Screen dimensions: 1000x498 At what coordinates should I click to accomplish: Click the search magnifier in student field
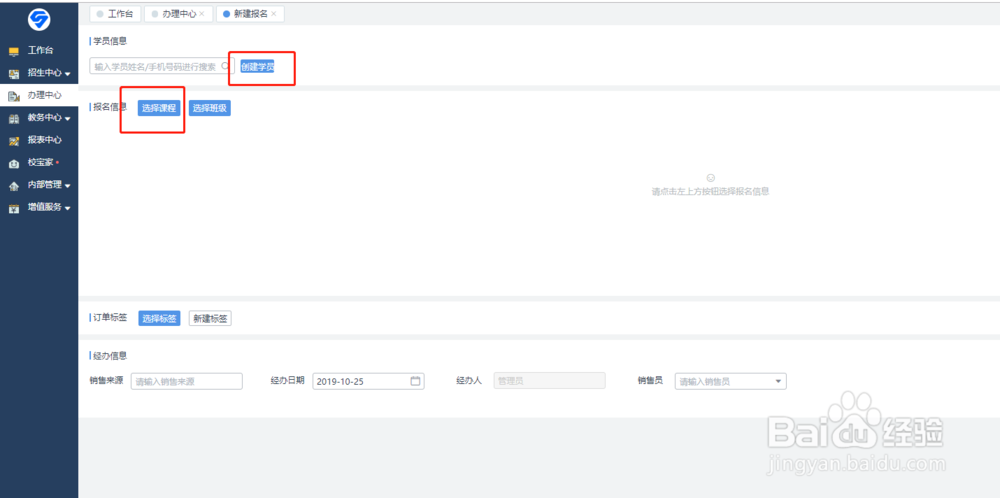(x=225, y=66)
